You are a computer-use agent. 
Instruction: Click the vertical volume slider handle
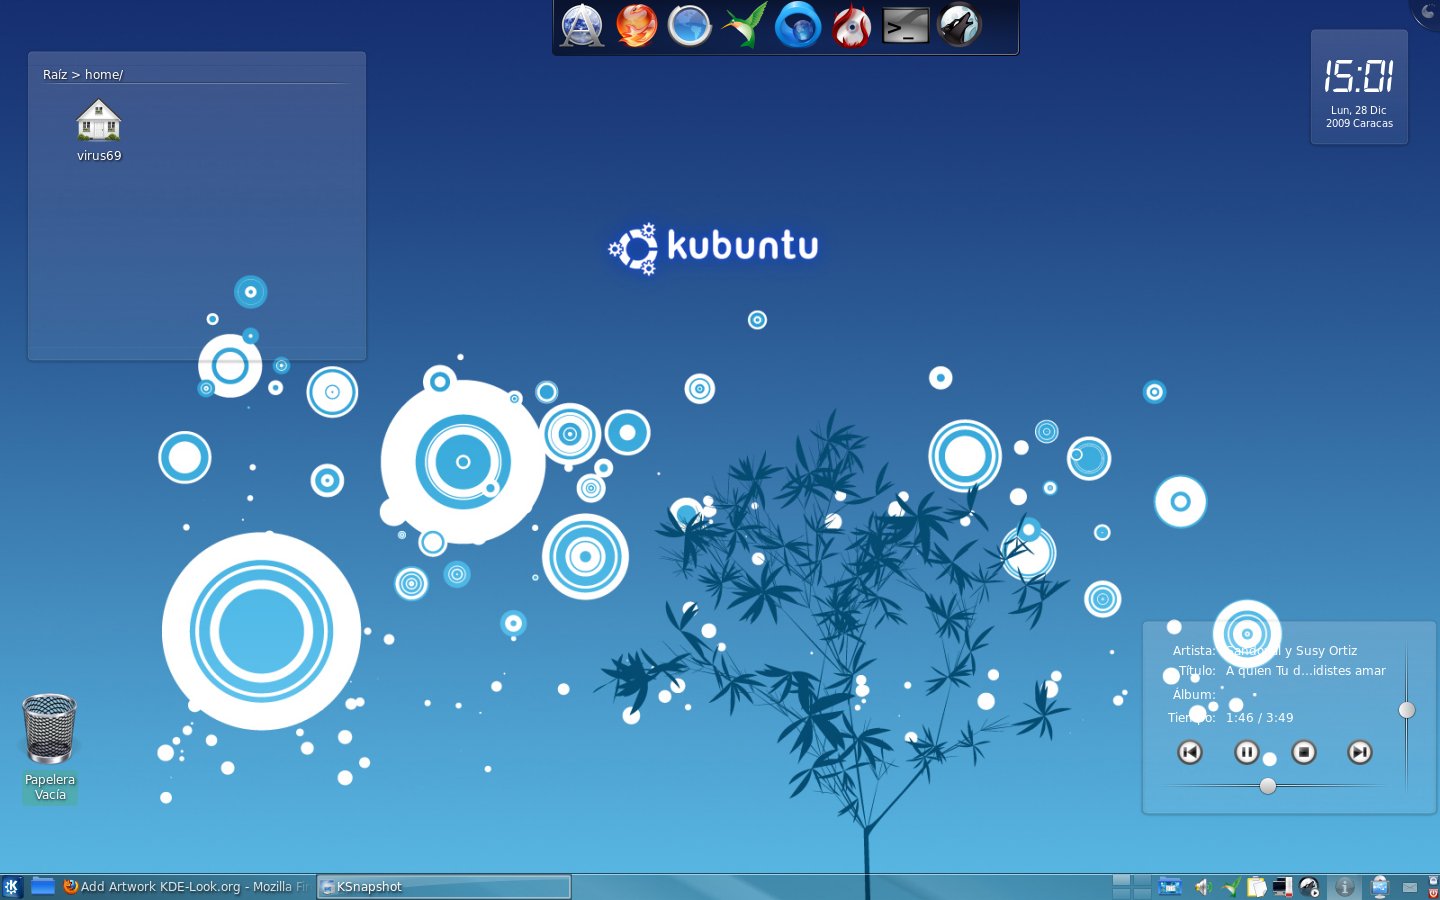tap(1407, 710)
